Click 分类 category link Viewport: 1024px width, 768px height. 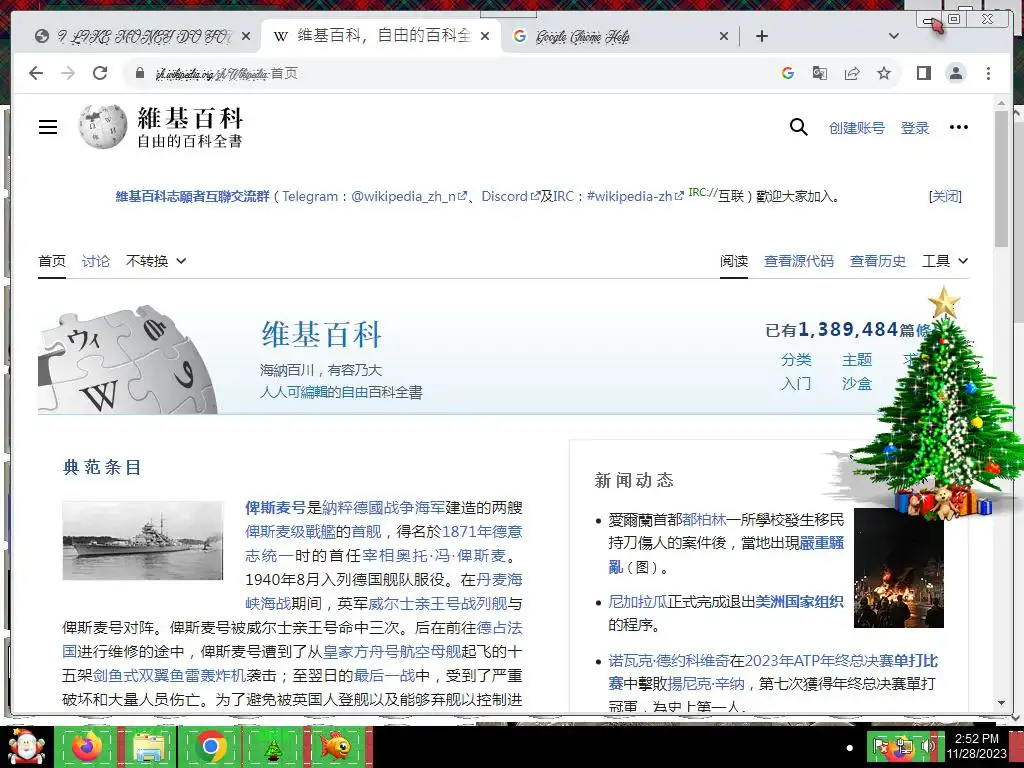(x=796, y=360)
